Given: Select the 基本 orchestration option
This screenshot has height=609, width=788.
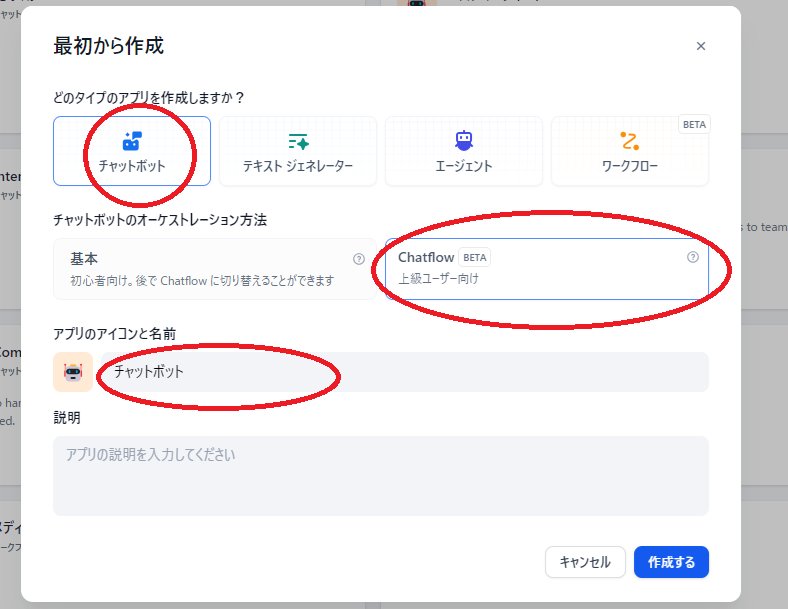Looking at the screenshot, I should (x=215, y=269).
